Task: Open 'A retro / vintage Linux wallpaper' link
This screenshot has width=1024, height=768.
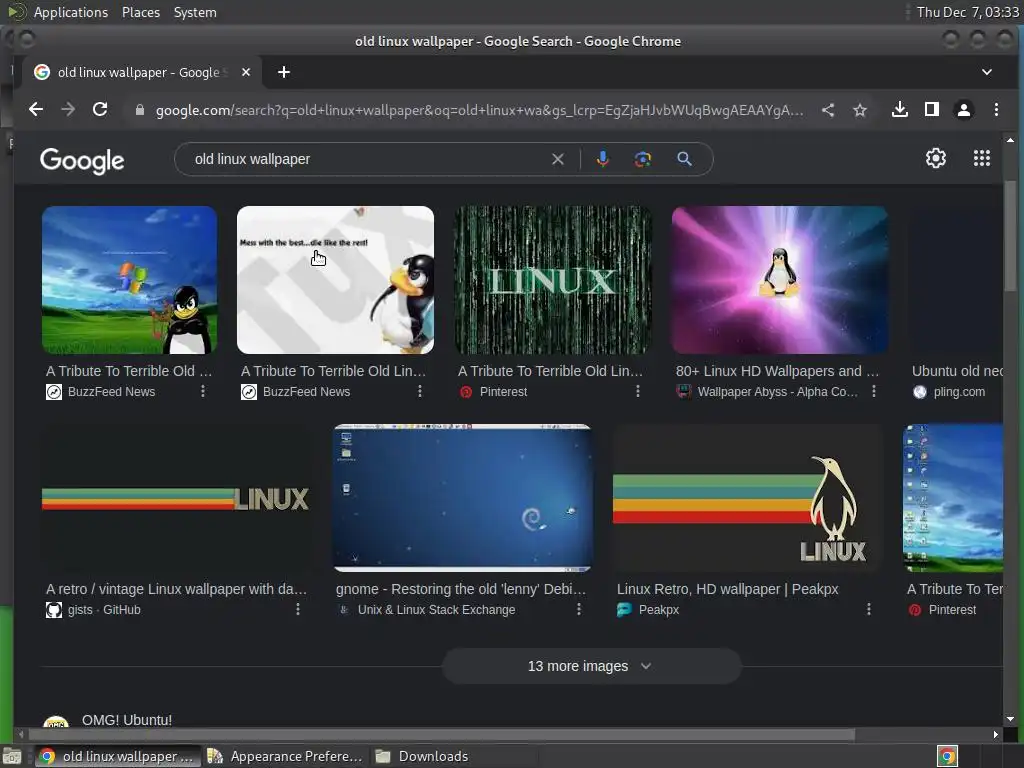Action: click(x=176, y=589)
